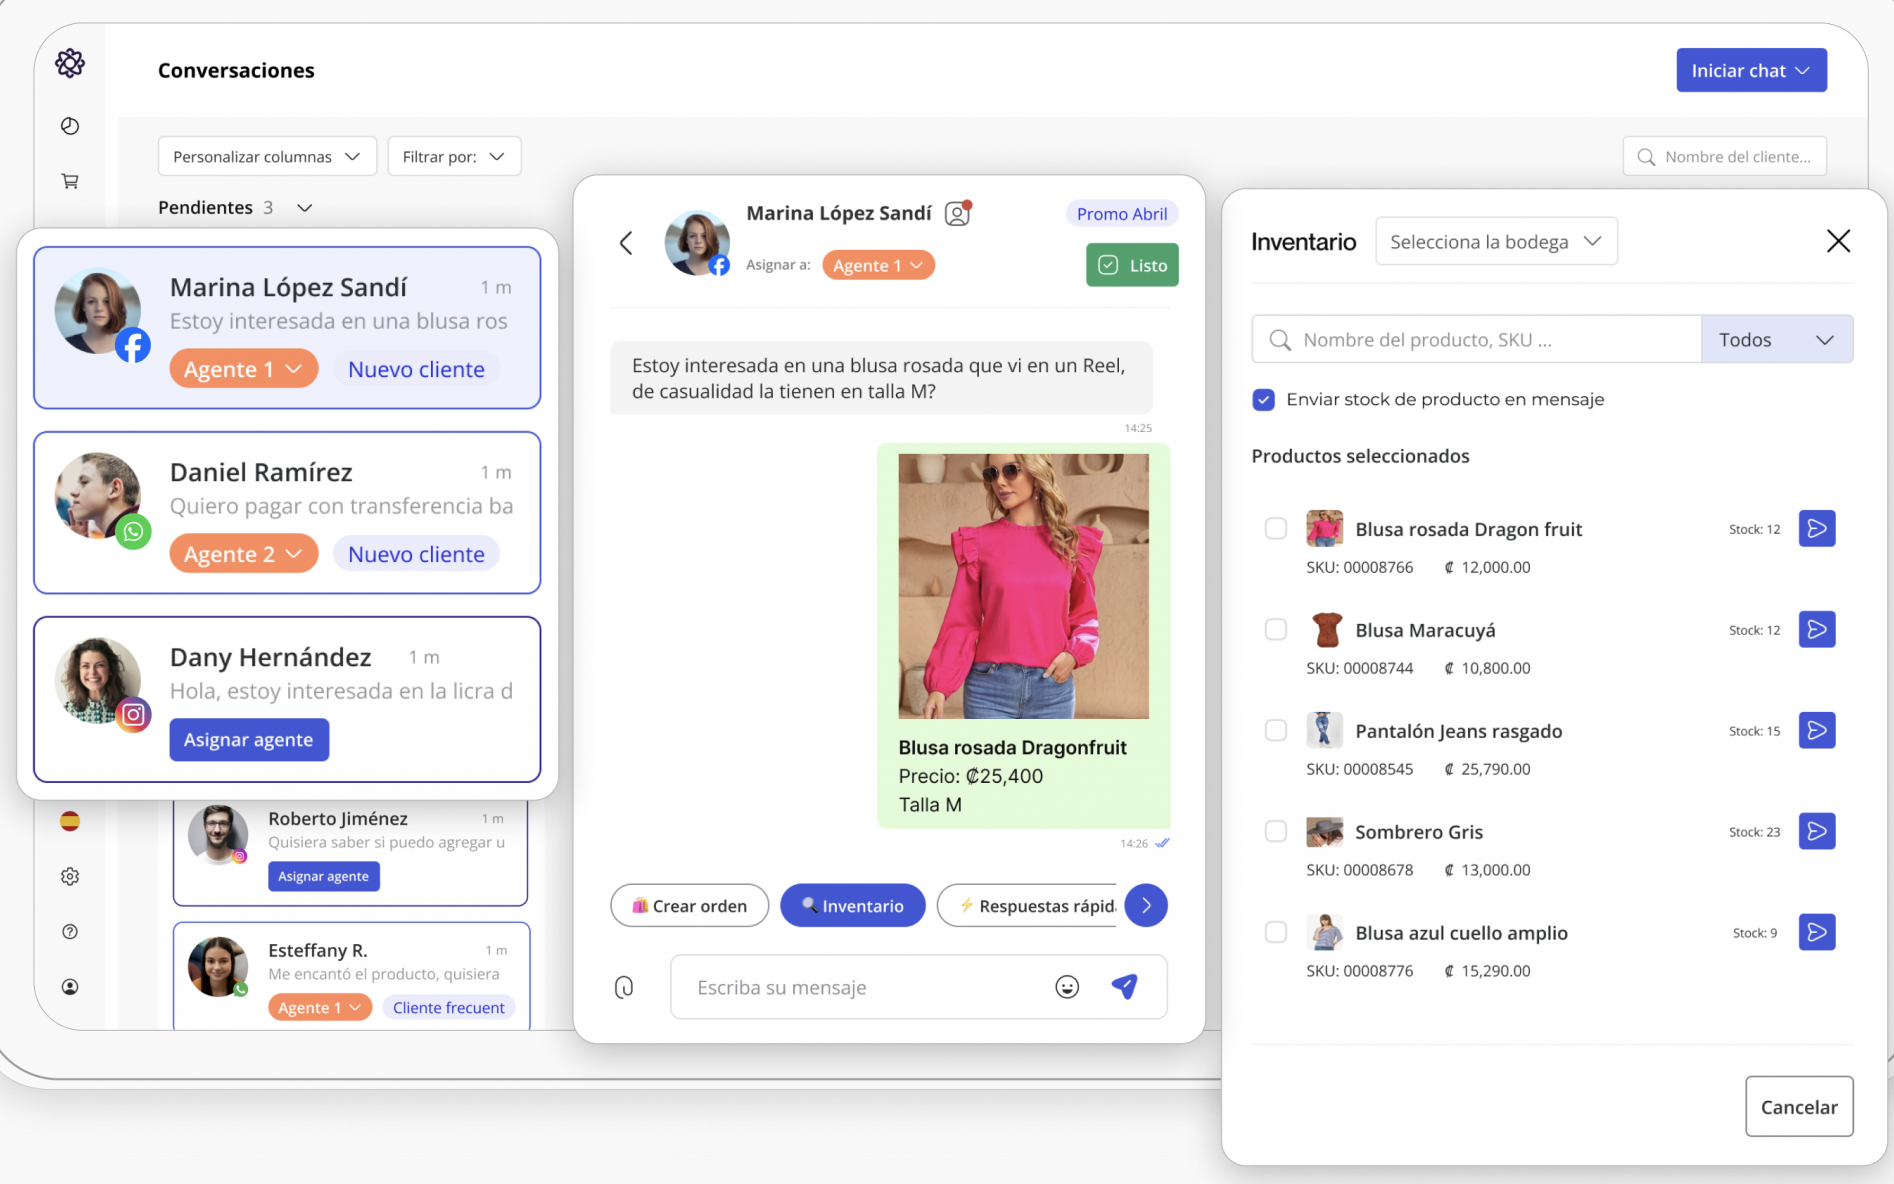Open conversation history via the clock icon
The image size is (1894, 1184).
click(x=69, y=126)
